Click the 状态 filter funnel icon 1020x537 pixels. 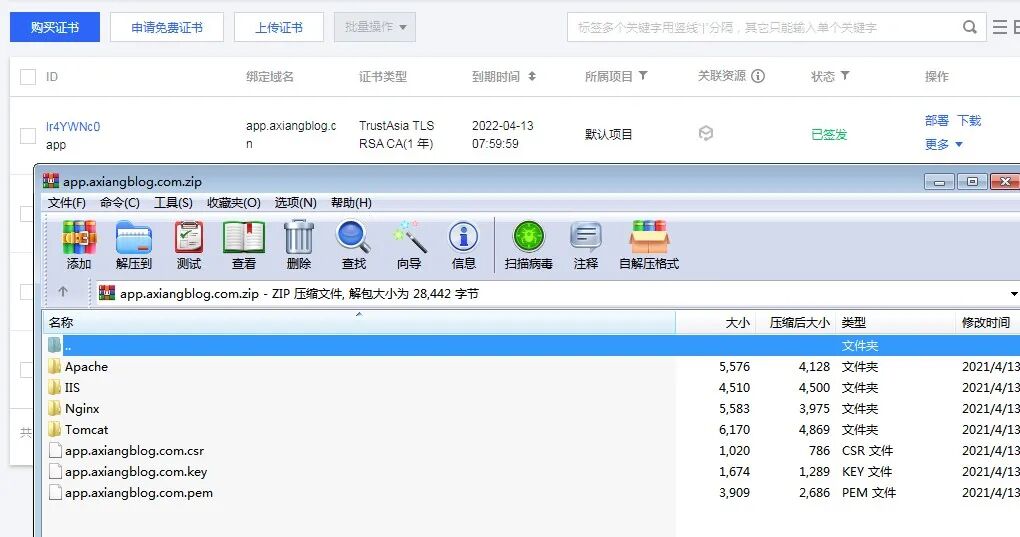[x=845, y=76]
